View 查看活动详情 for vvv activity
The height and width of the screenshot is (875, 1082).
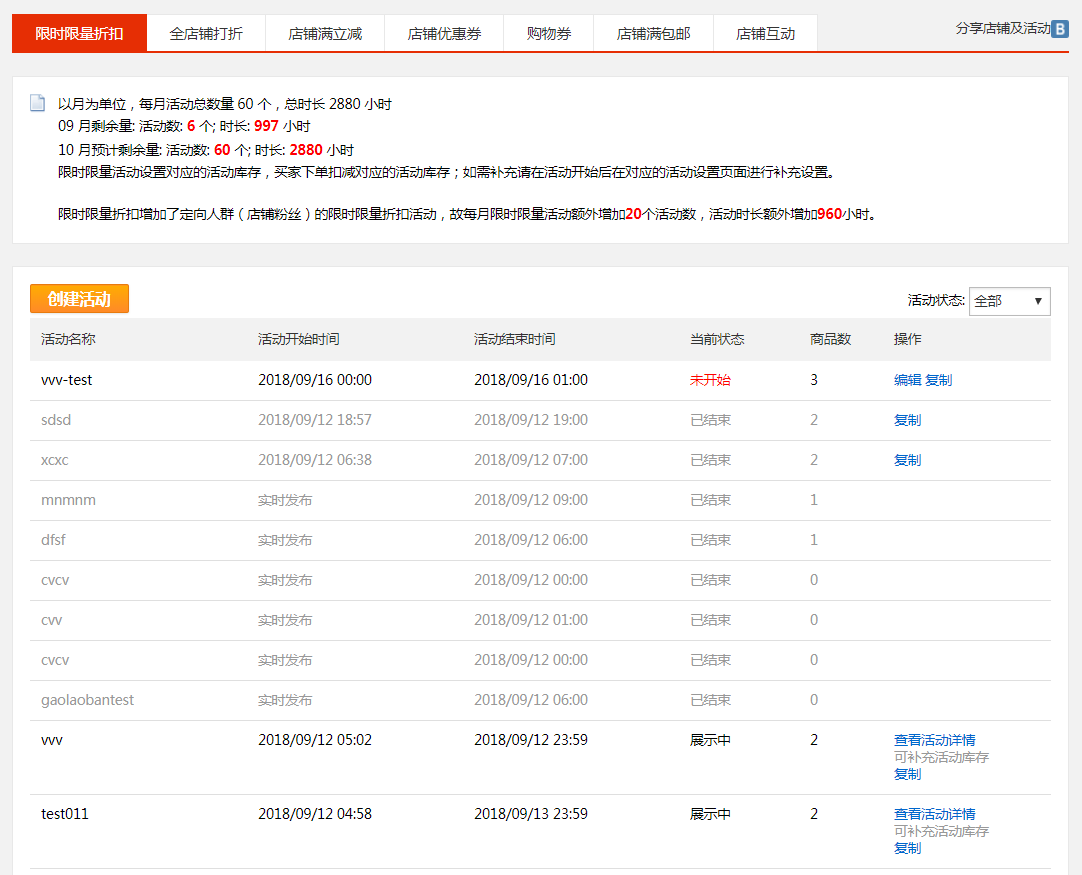(x=934, y=740)
